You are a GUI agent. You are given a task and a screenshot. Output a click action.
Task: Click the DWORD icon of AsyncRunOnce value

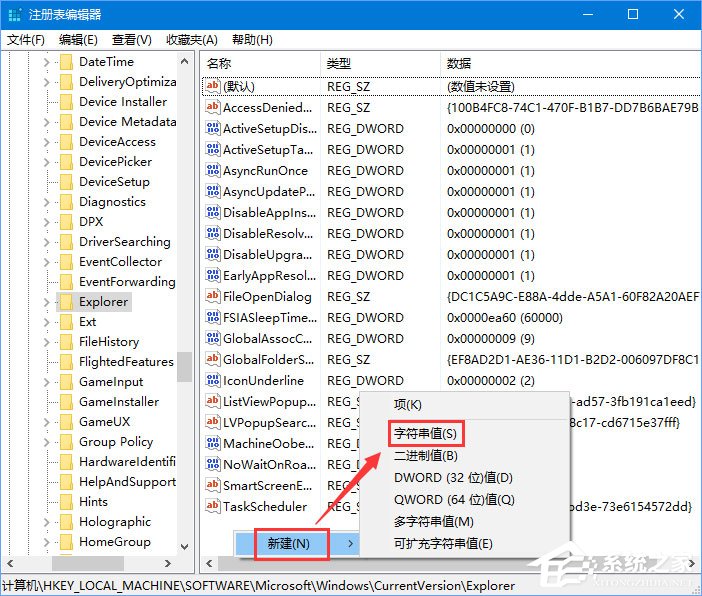212,170
